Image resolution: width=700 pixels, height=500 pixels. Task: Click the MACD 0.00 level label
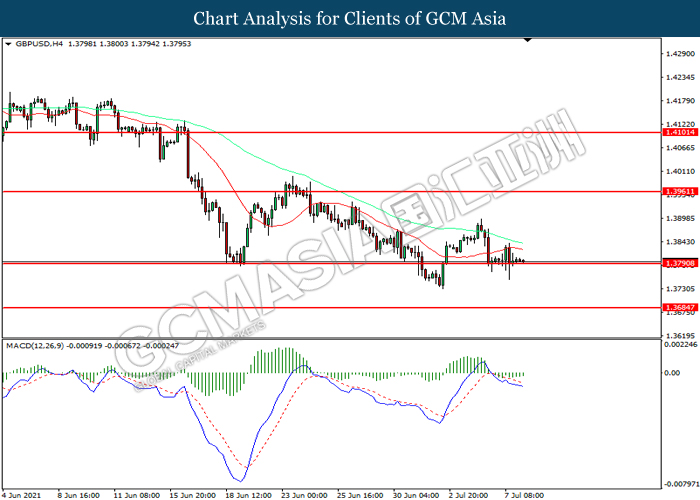[x=672, y=373]
